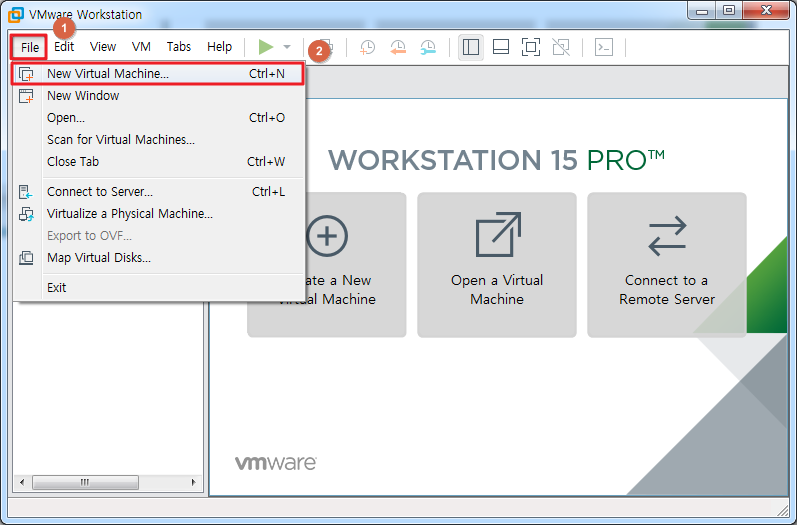The width and height of the screenshot is (797, 525).
Task: Select Map Virtual Disks... entry
Action: pyautogui.click(x=158, y=258)
